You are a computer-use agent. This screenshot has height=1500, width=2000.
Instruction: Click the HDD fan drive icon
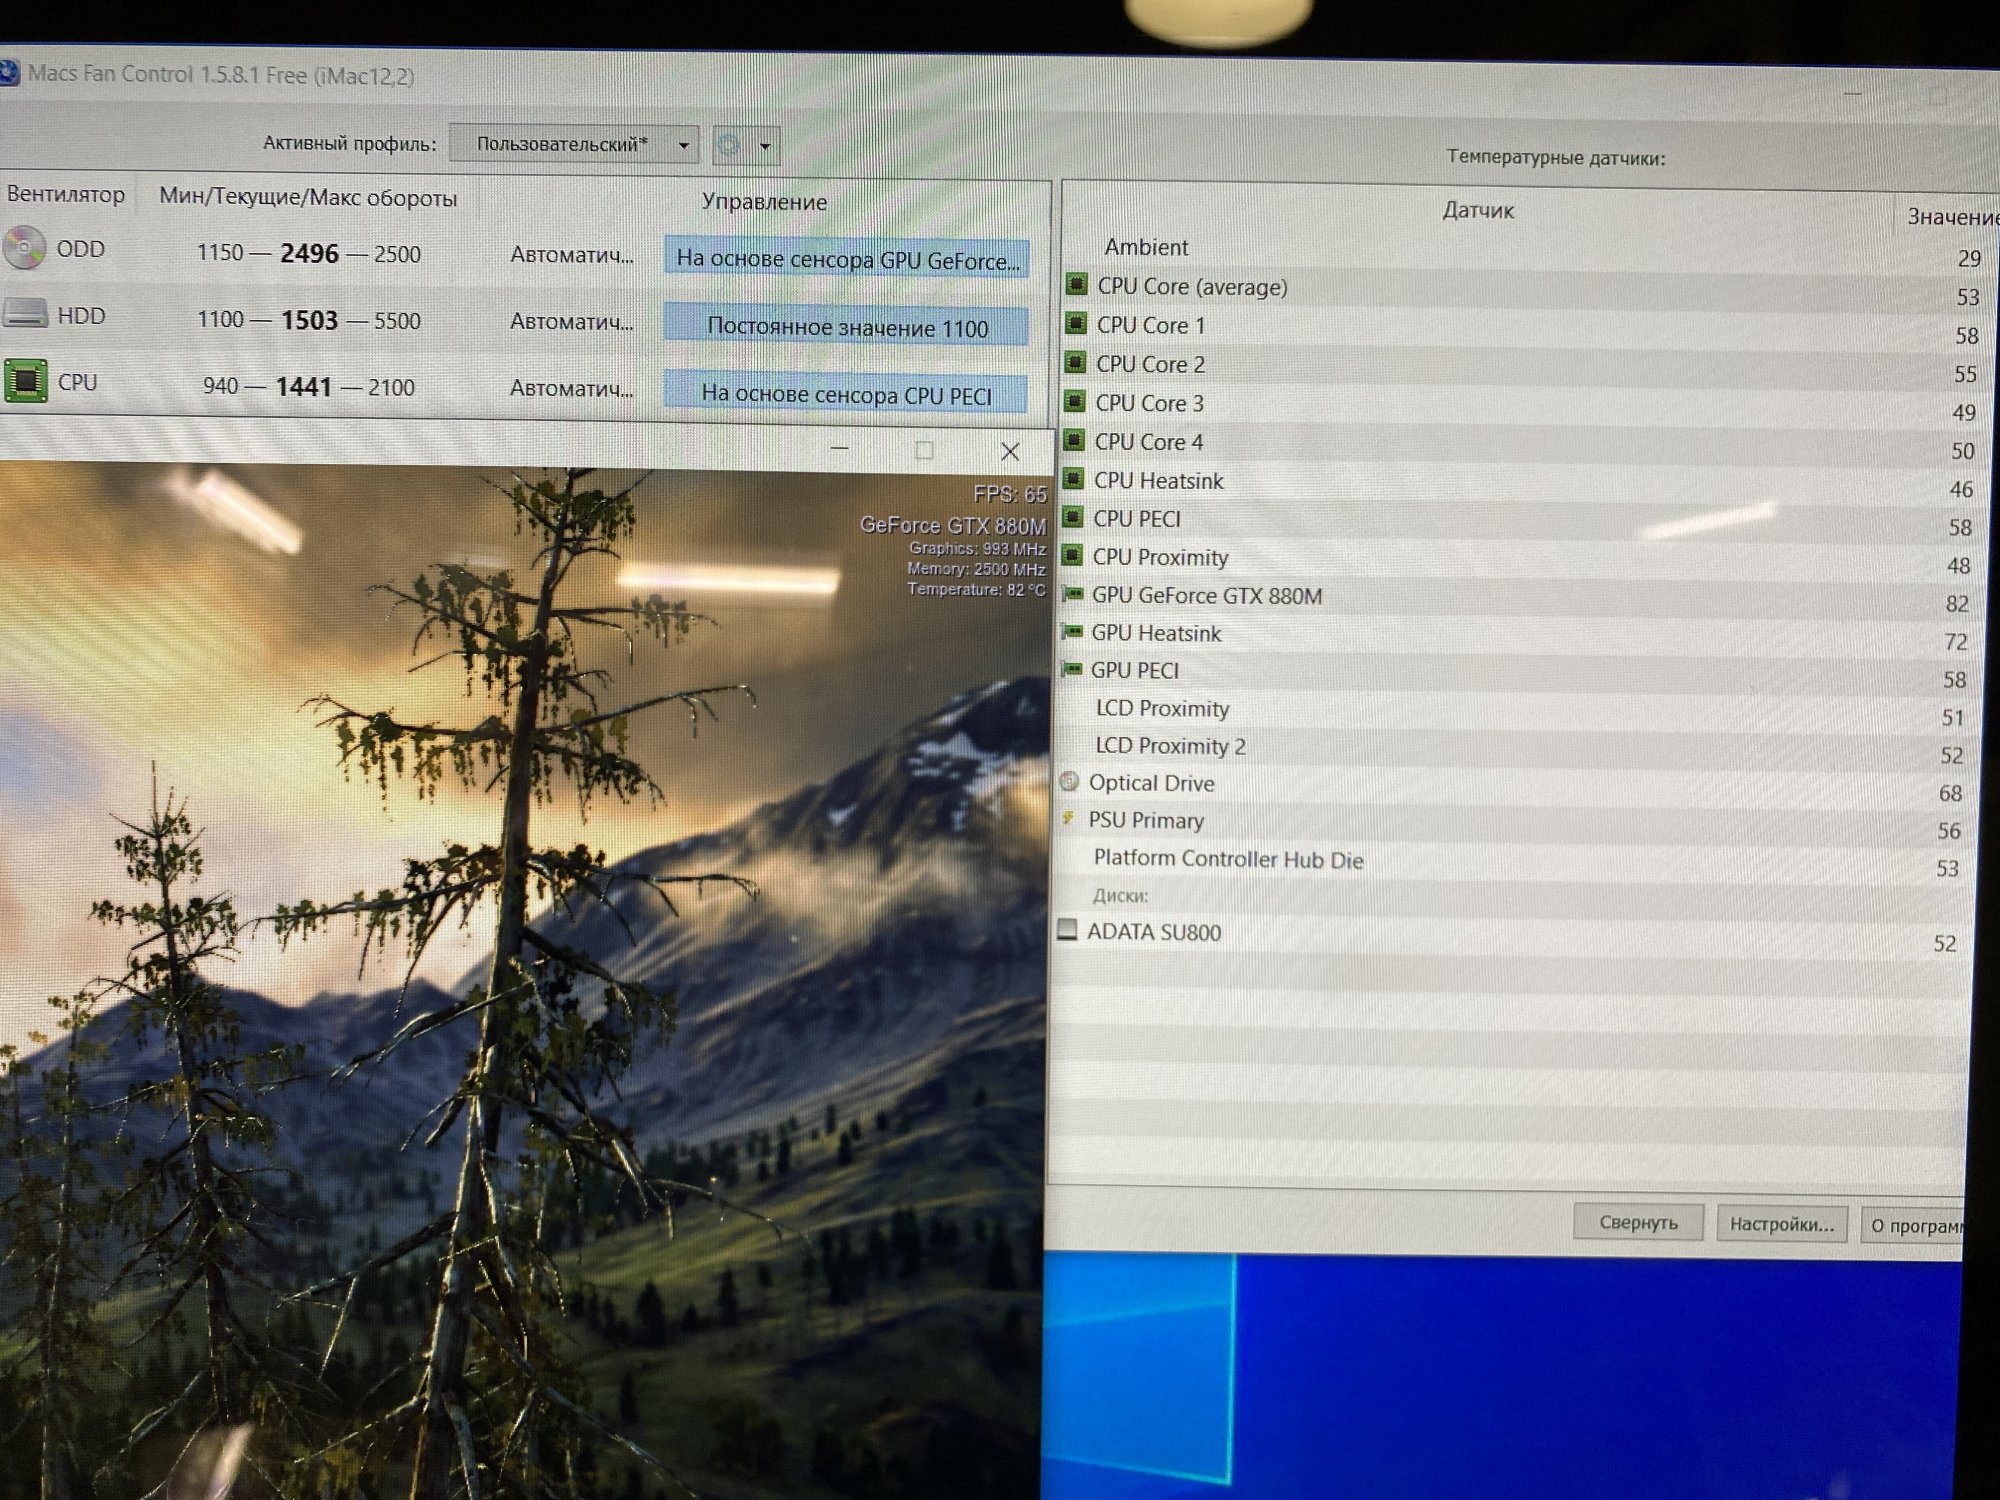click(25, 314)
